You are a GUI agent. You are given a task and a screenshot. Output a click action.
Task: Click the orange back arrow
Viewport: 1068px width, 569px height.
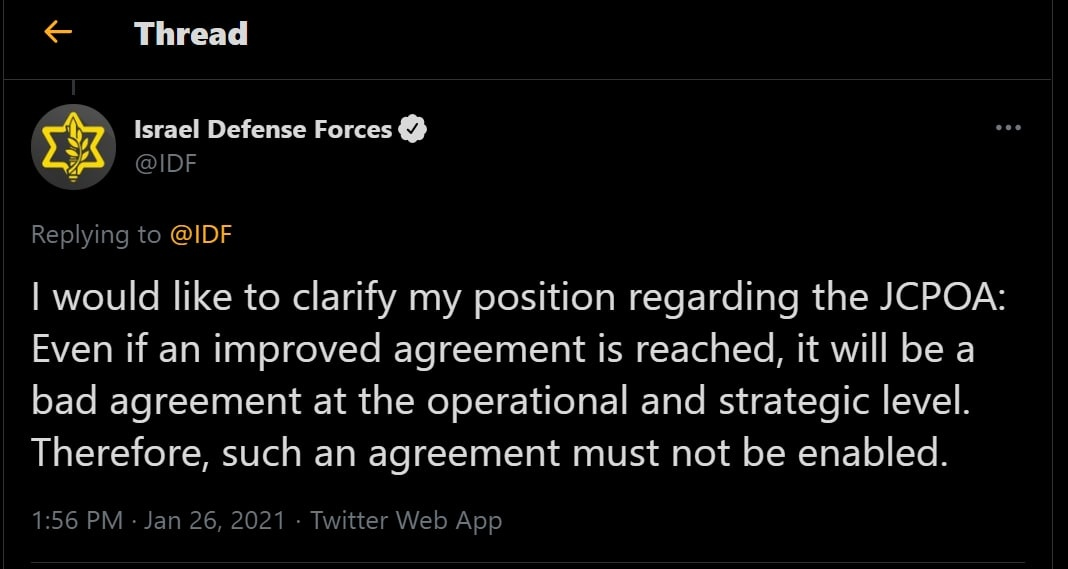coord(58,32)
